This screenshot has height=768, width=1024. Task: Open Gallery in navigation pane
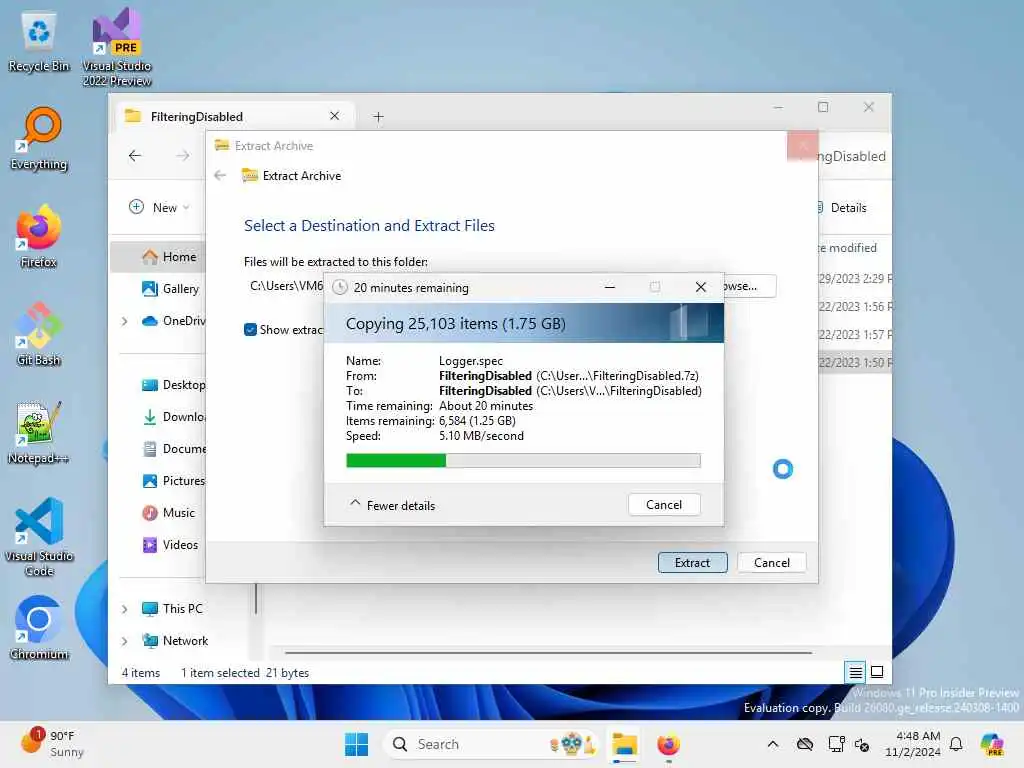coord(170,289)
